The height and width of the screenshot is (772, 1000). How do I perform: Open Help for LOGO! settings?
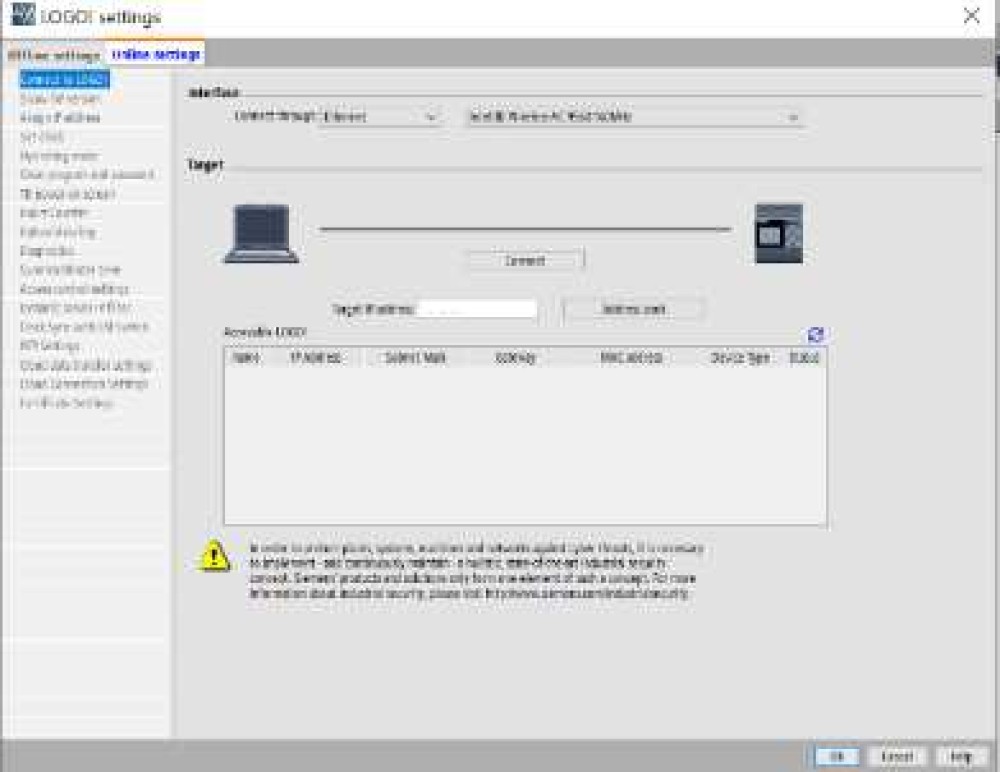tap(961, 757)
